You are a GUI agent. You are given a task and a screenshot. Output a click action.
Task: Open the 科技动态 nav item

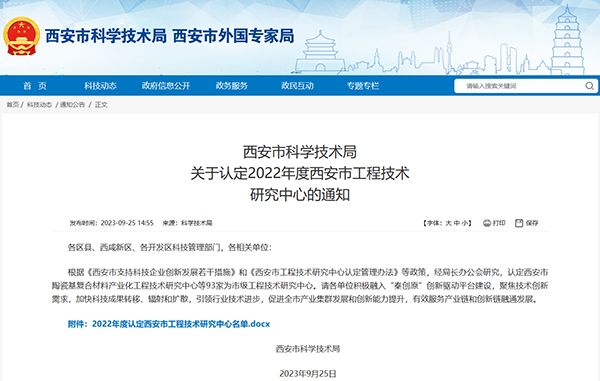(x=100, y=86)
